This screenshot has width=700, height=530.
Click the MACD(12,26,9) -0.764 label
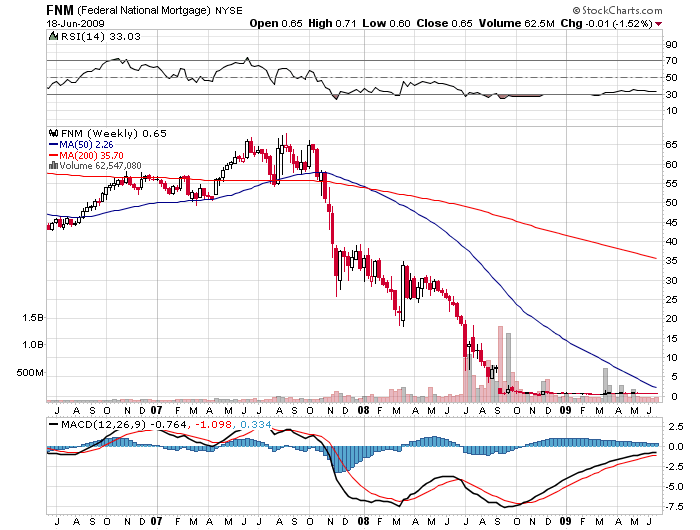pos(124,424)
